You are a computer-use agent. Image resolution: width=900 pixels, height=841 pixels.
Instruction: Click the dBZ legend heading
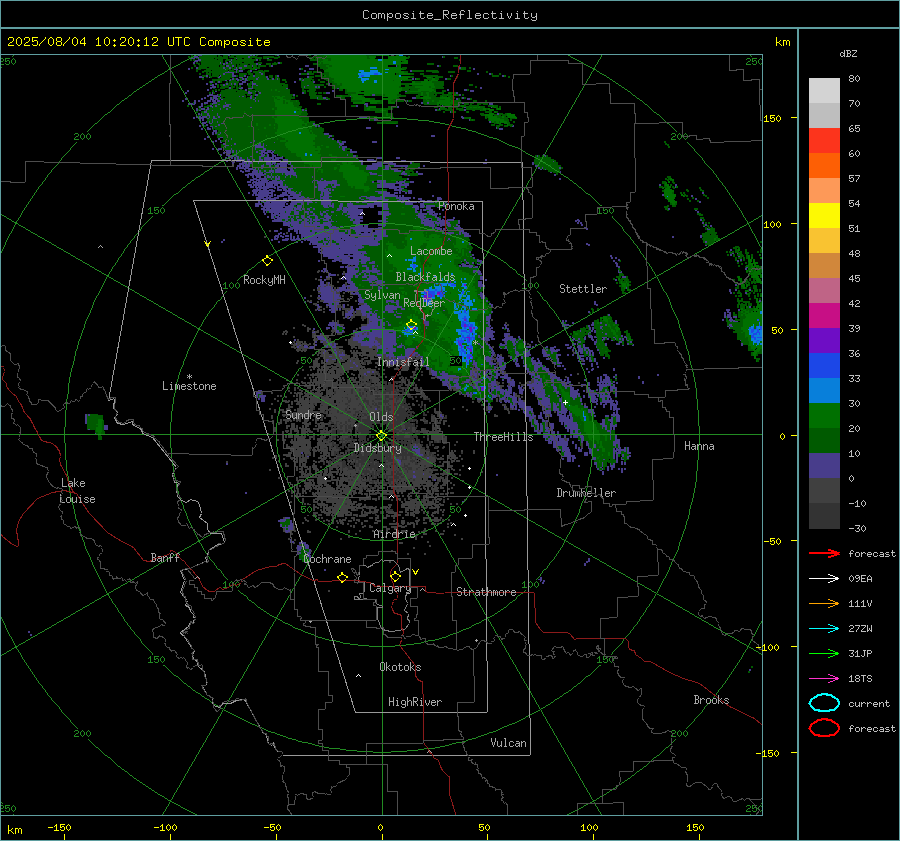[848, 53]
